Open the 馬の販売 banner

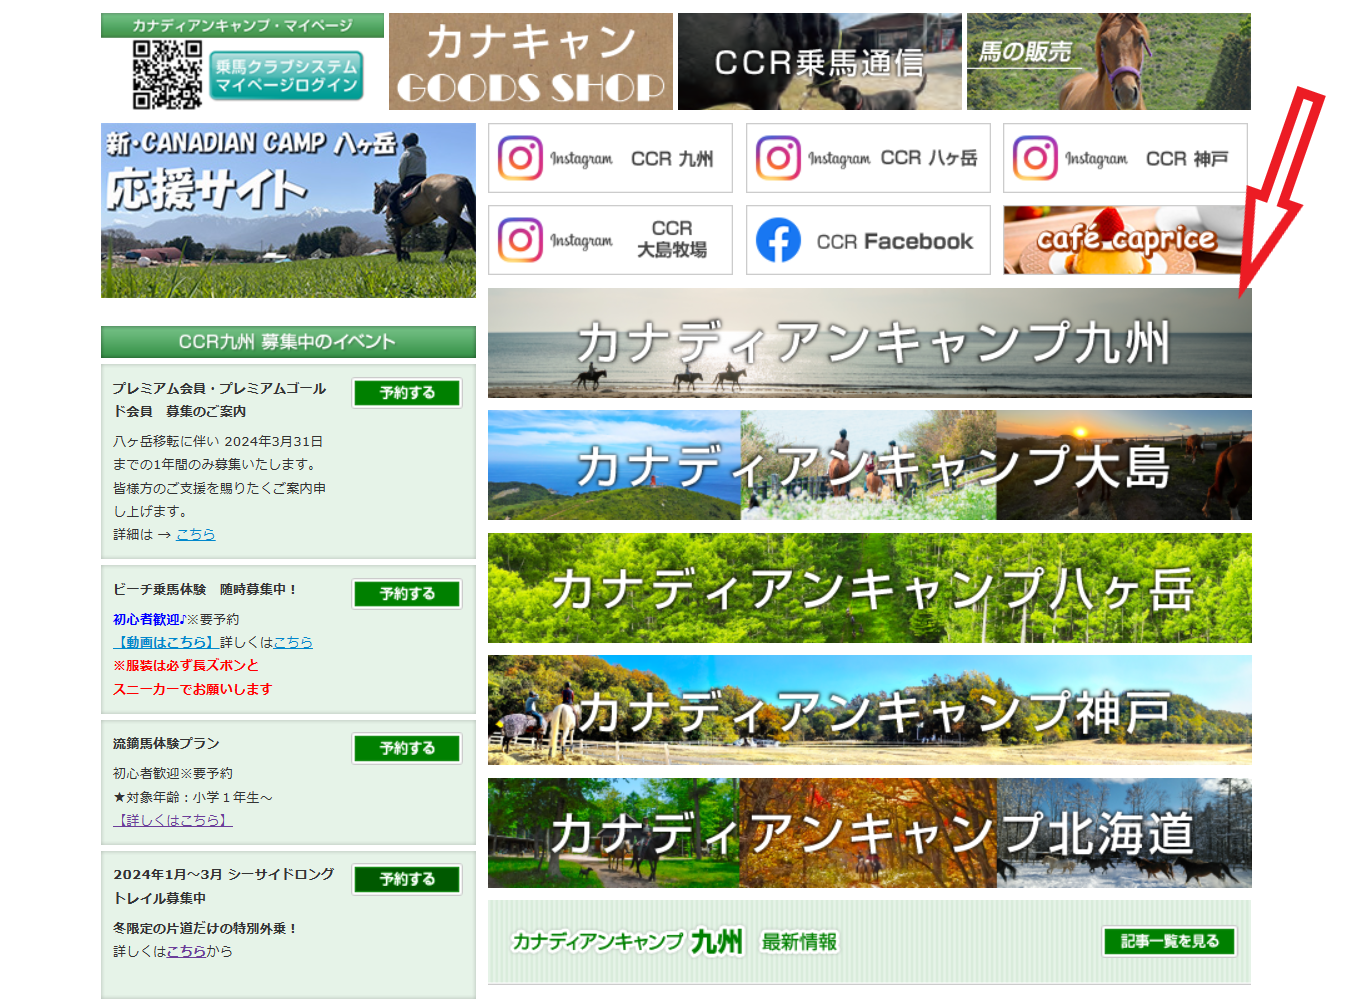coord(1108,62)
